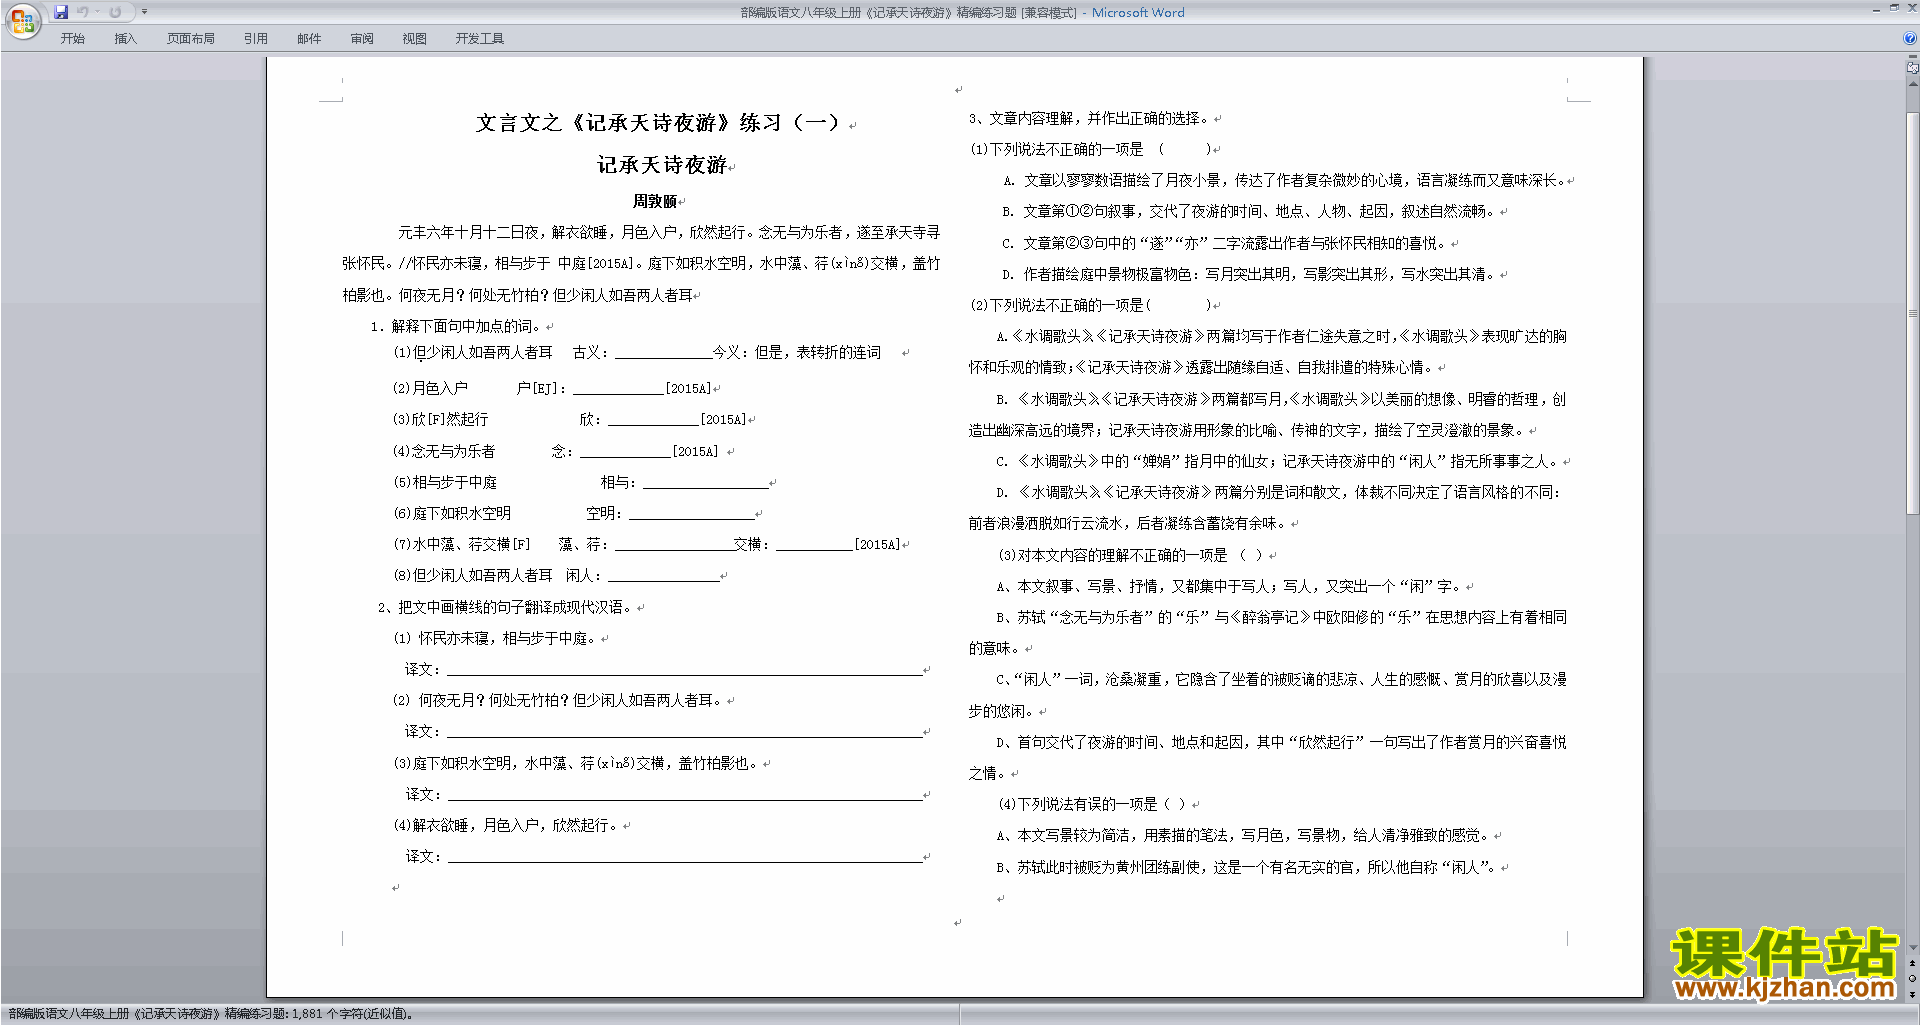1920x1025 pixels.
Task: Open the 插入 ribbon tab
Action: (x=125, y=39)
